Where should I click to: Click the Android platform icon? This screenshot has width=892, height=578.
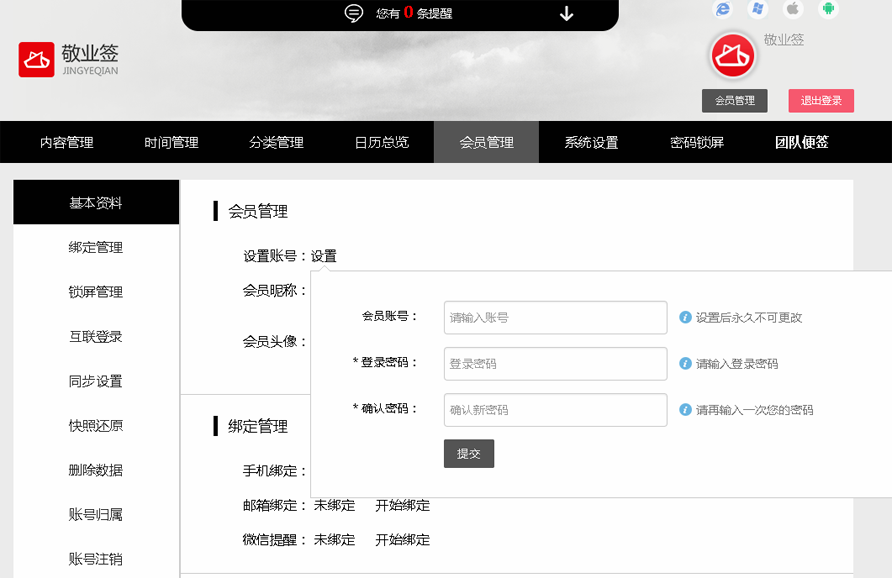pyautogui.click(x=827, y=9)
